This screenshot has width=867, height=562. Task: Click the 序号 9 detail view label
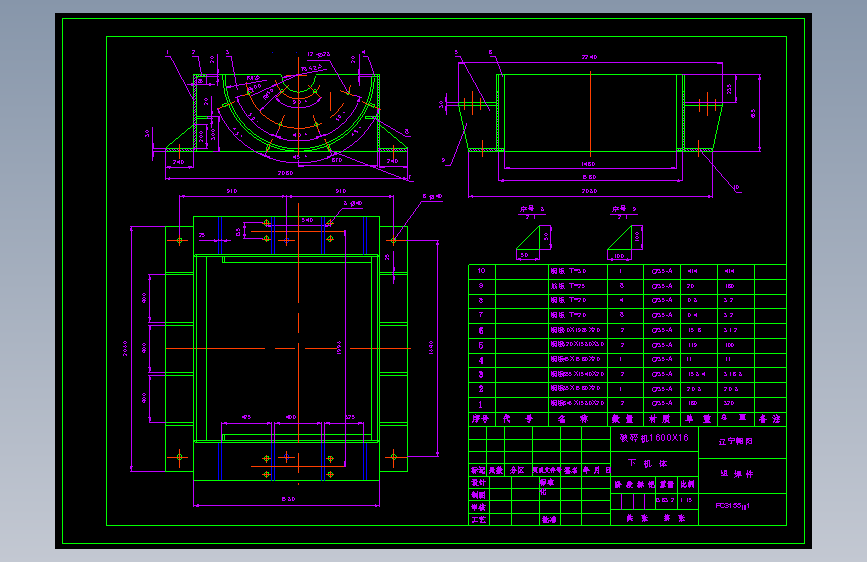click(624, 209)
